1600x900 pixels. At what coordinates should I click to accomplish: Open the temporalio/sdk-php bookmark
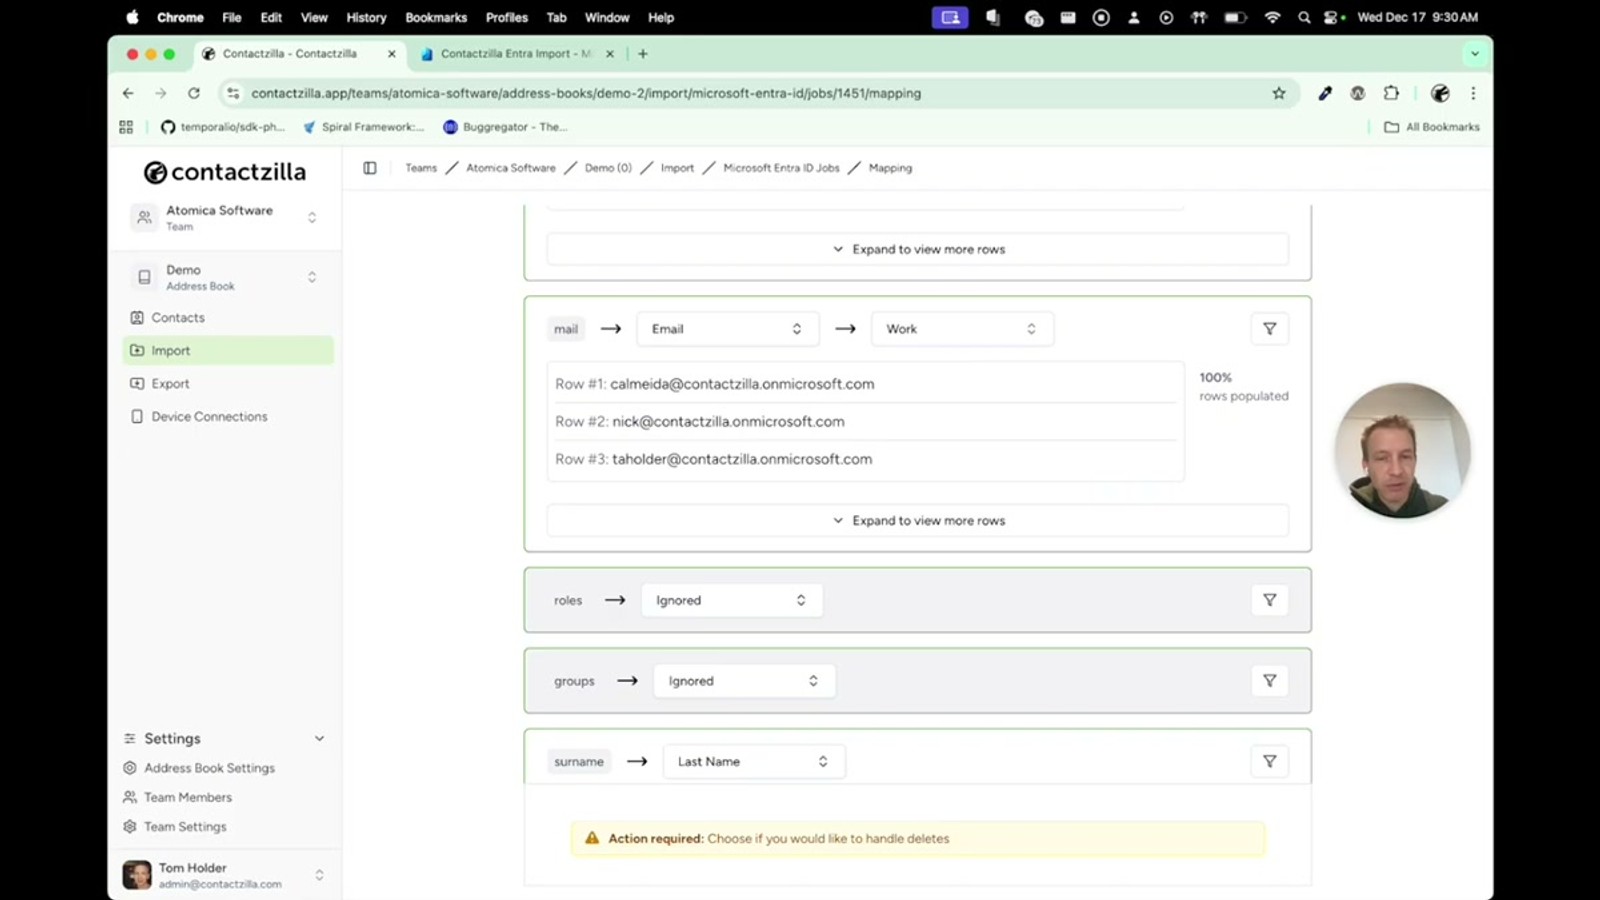[x=223, y=127]
